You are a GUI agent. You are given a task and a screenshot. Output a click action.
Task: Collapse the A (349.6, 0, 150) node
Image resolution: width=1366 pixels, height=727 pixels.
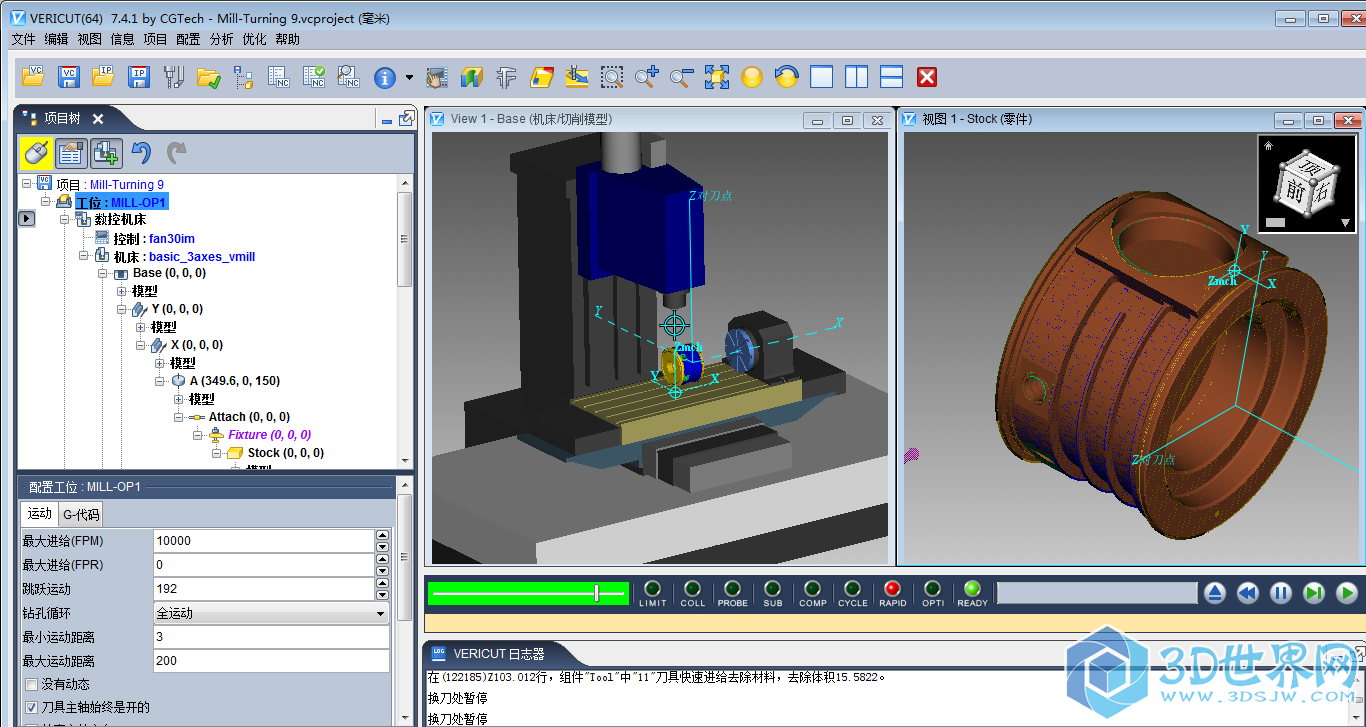point(160,381)
